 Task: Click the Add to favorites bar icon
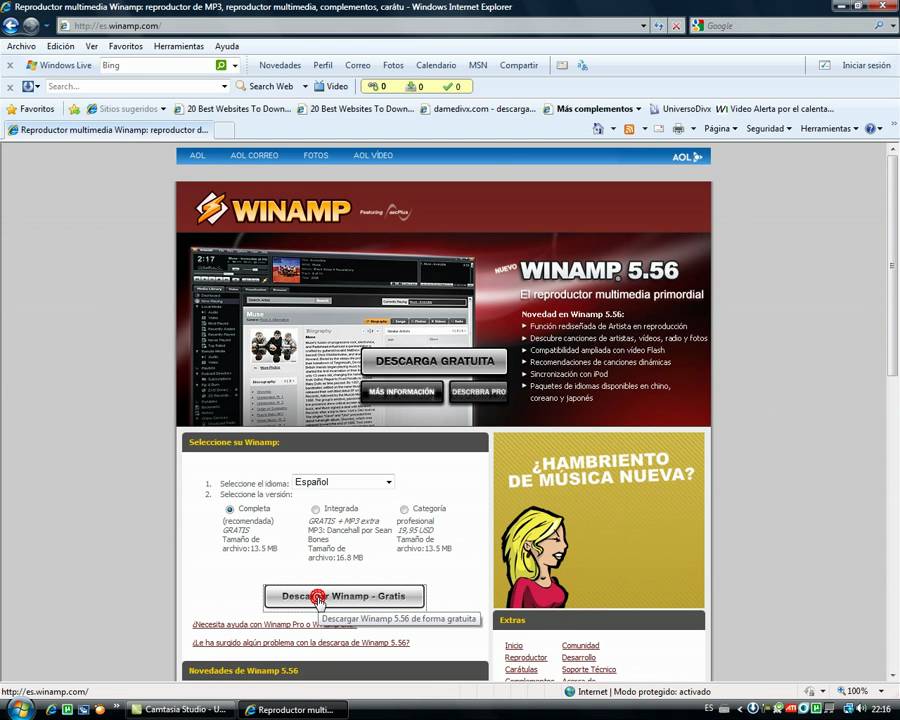[74, 109]
